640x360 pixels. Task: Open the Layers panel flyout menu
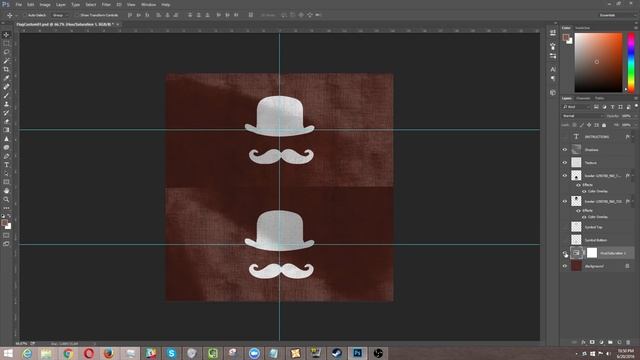point(636,98)
